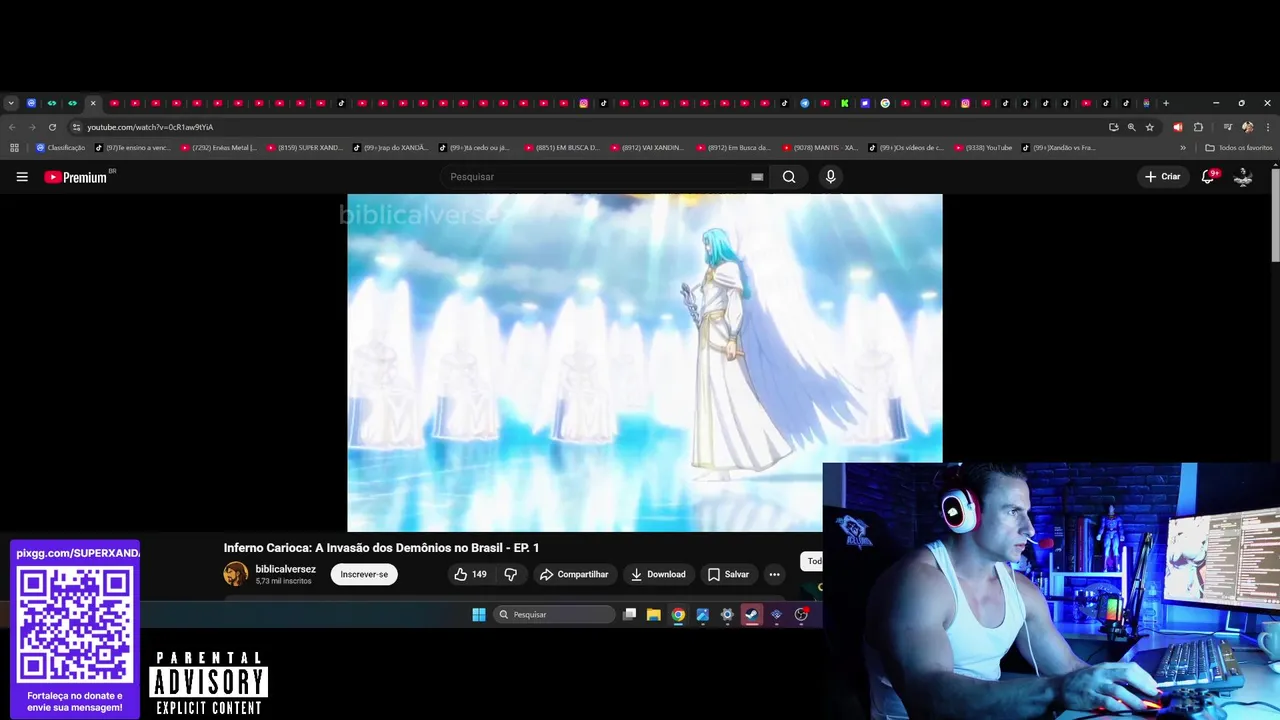Open Chrome from the Windows taskbar

678,615
